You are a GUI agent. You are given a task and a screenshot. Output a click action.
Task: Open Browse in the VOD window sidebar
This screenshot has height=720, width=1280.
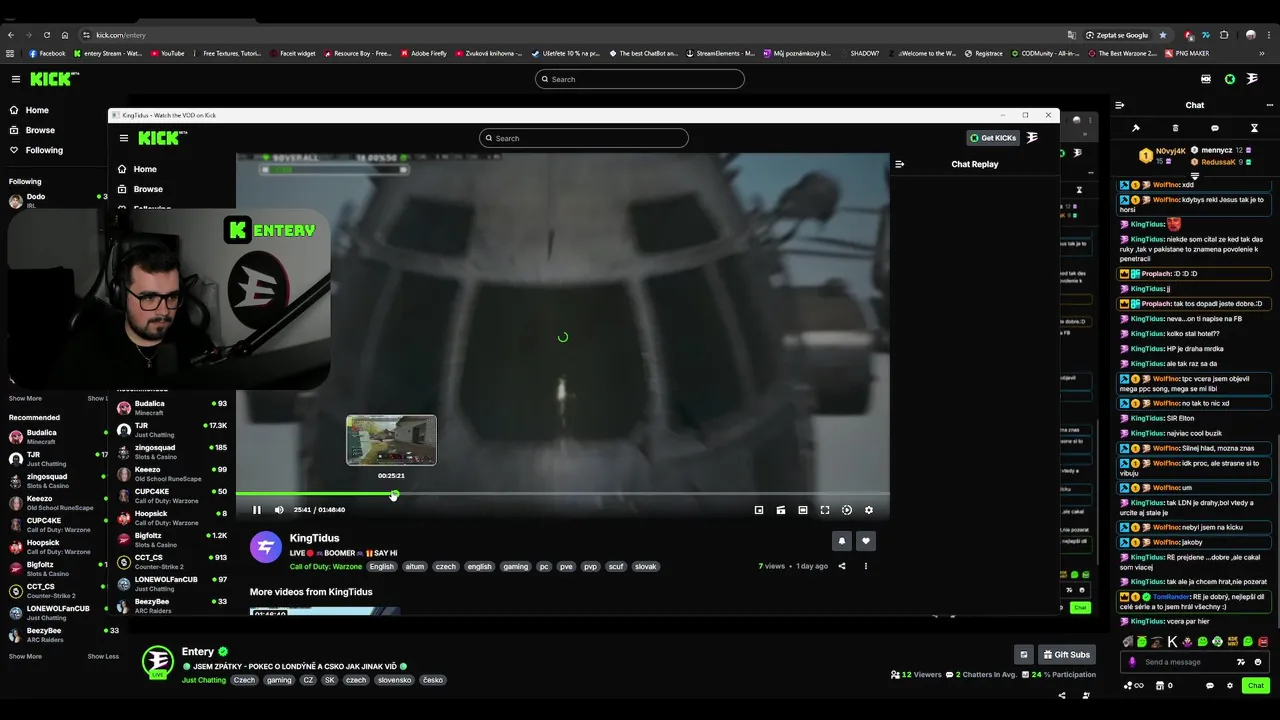148,189
